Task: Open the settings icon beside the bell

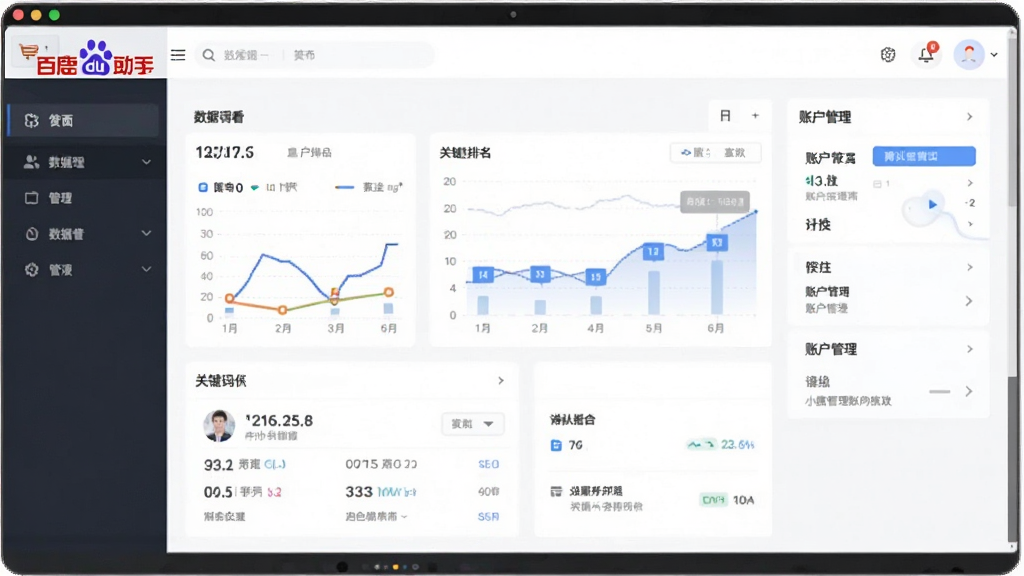Action: pos(888,55)
